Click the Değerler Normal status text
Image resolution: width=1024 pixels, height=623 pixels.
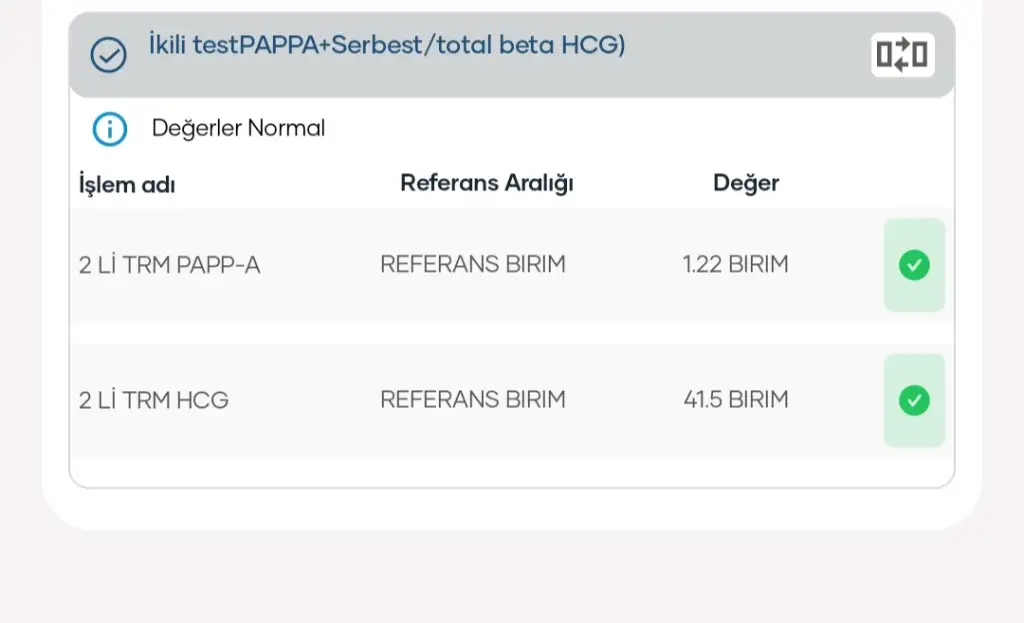(x=238, y=128)
